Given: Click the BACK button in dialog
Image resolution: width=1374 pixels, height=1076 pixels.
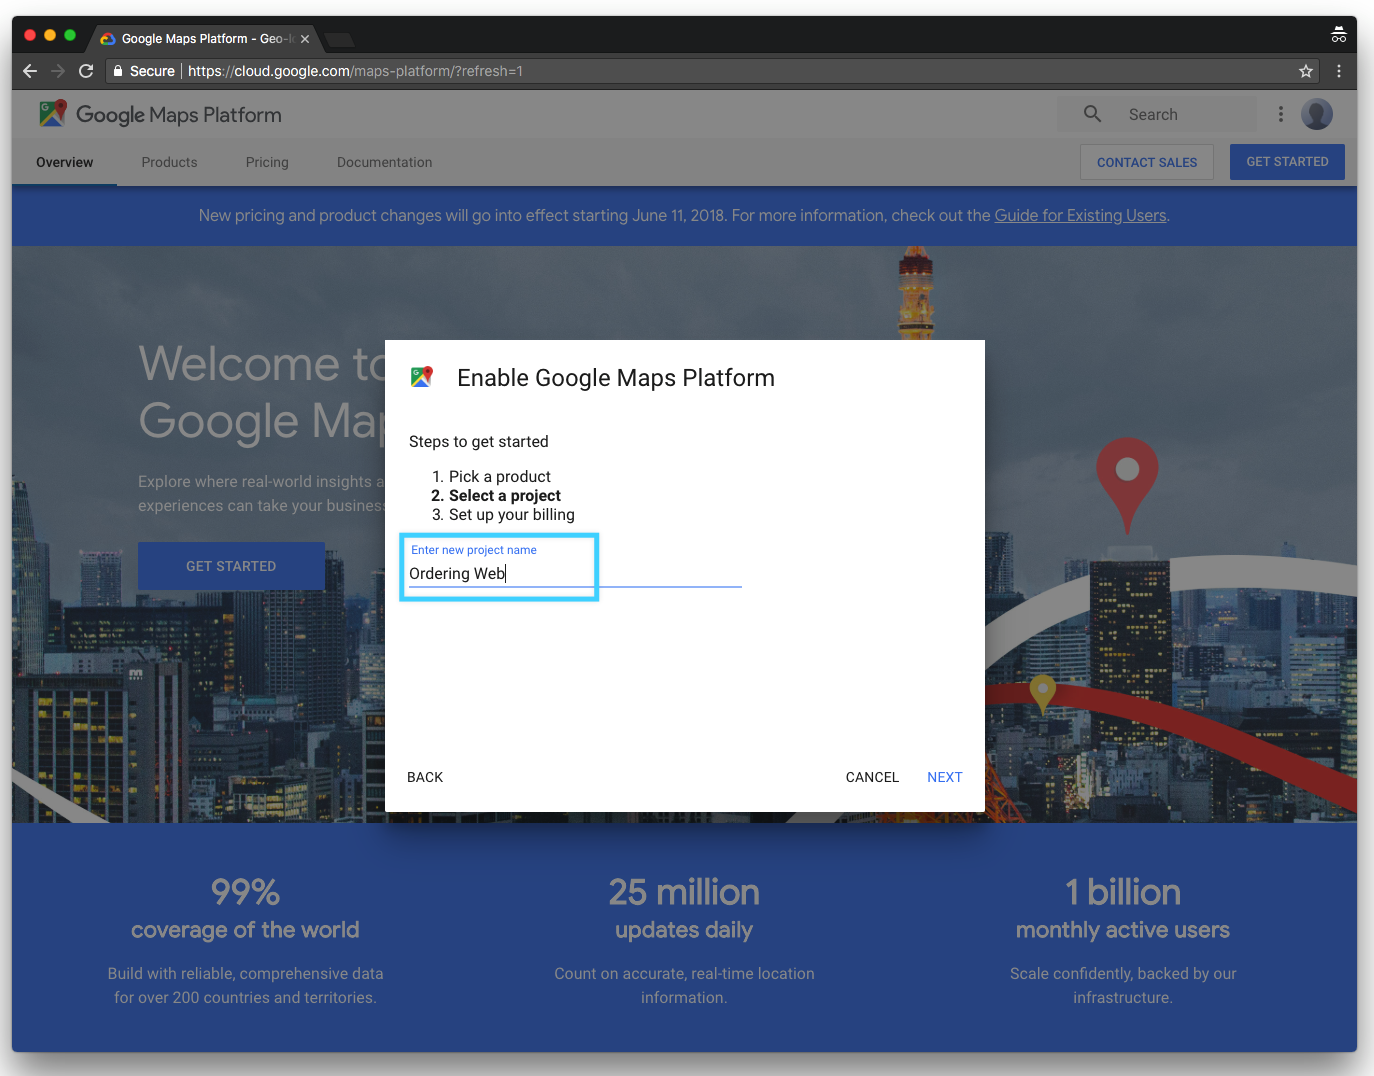Looking at the screenshot, I should [x=425, y=777].
